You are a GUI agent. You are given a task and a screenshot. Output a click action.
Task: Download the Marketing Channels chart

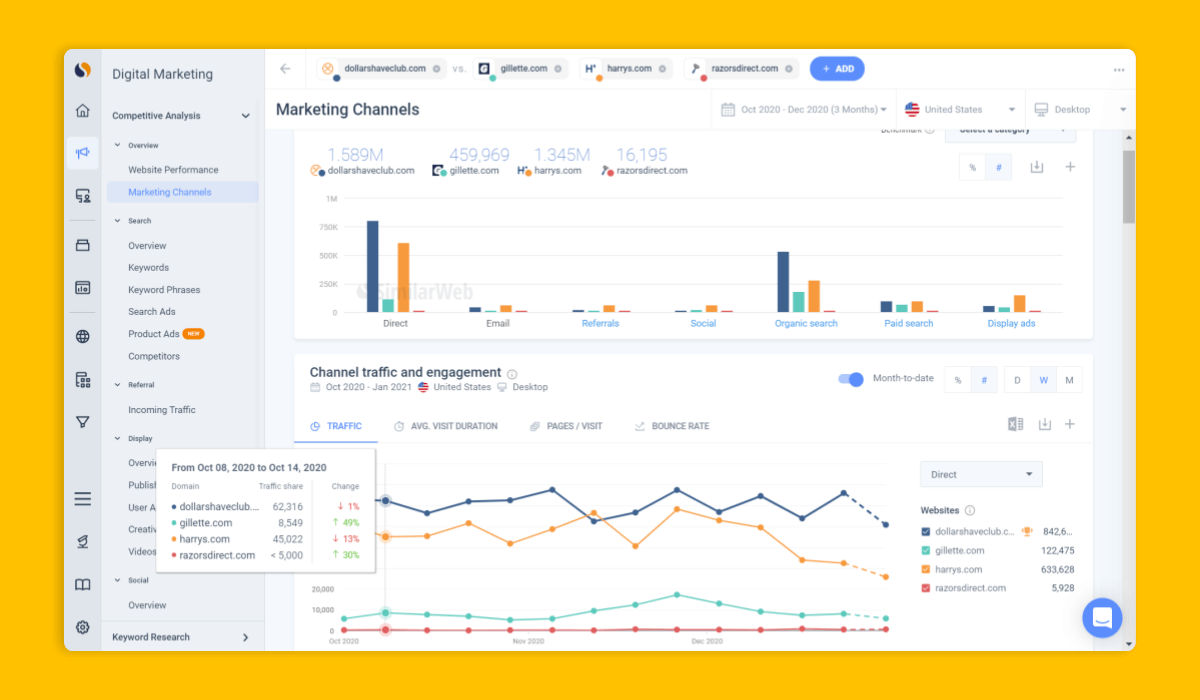pyautogui.click(x=1037, y=167)
